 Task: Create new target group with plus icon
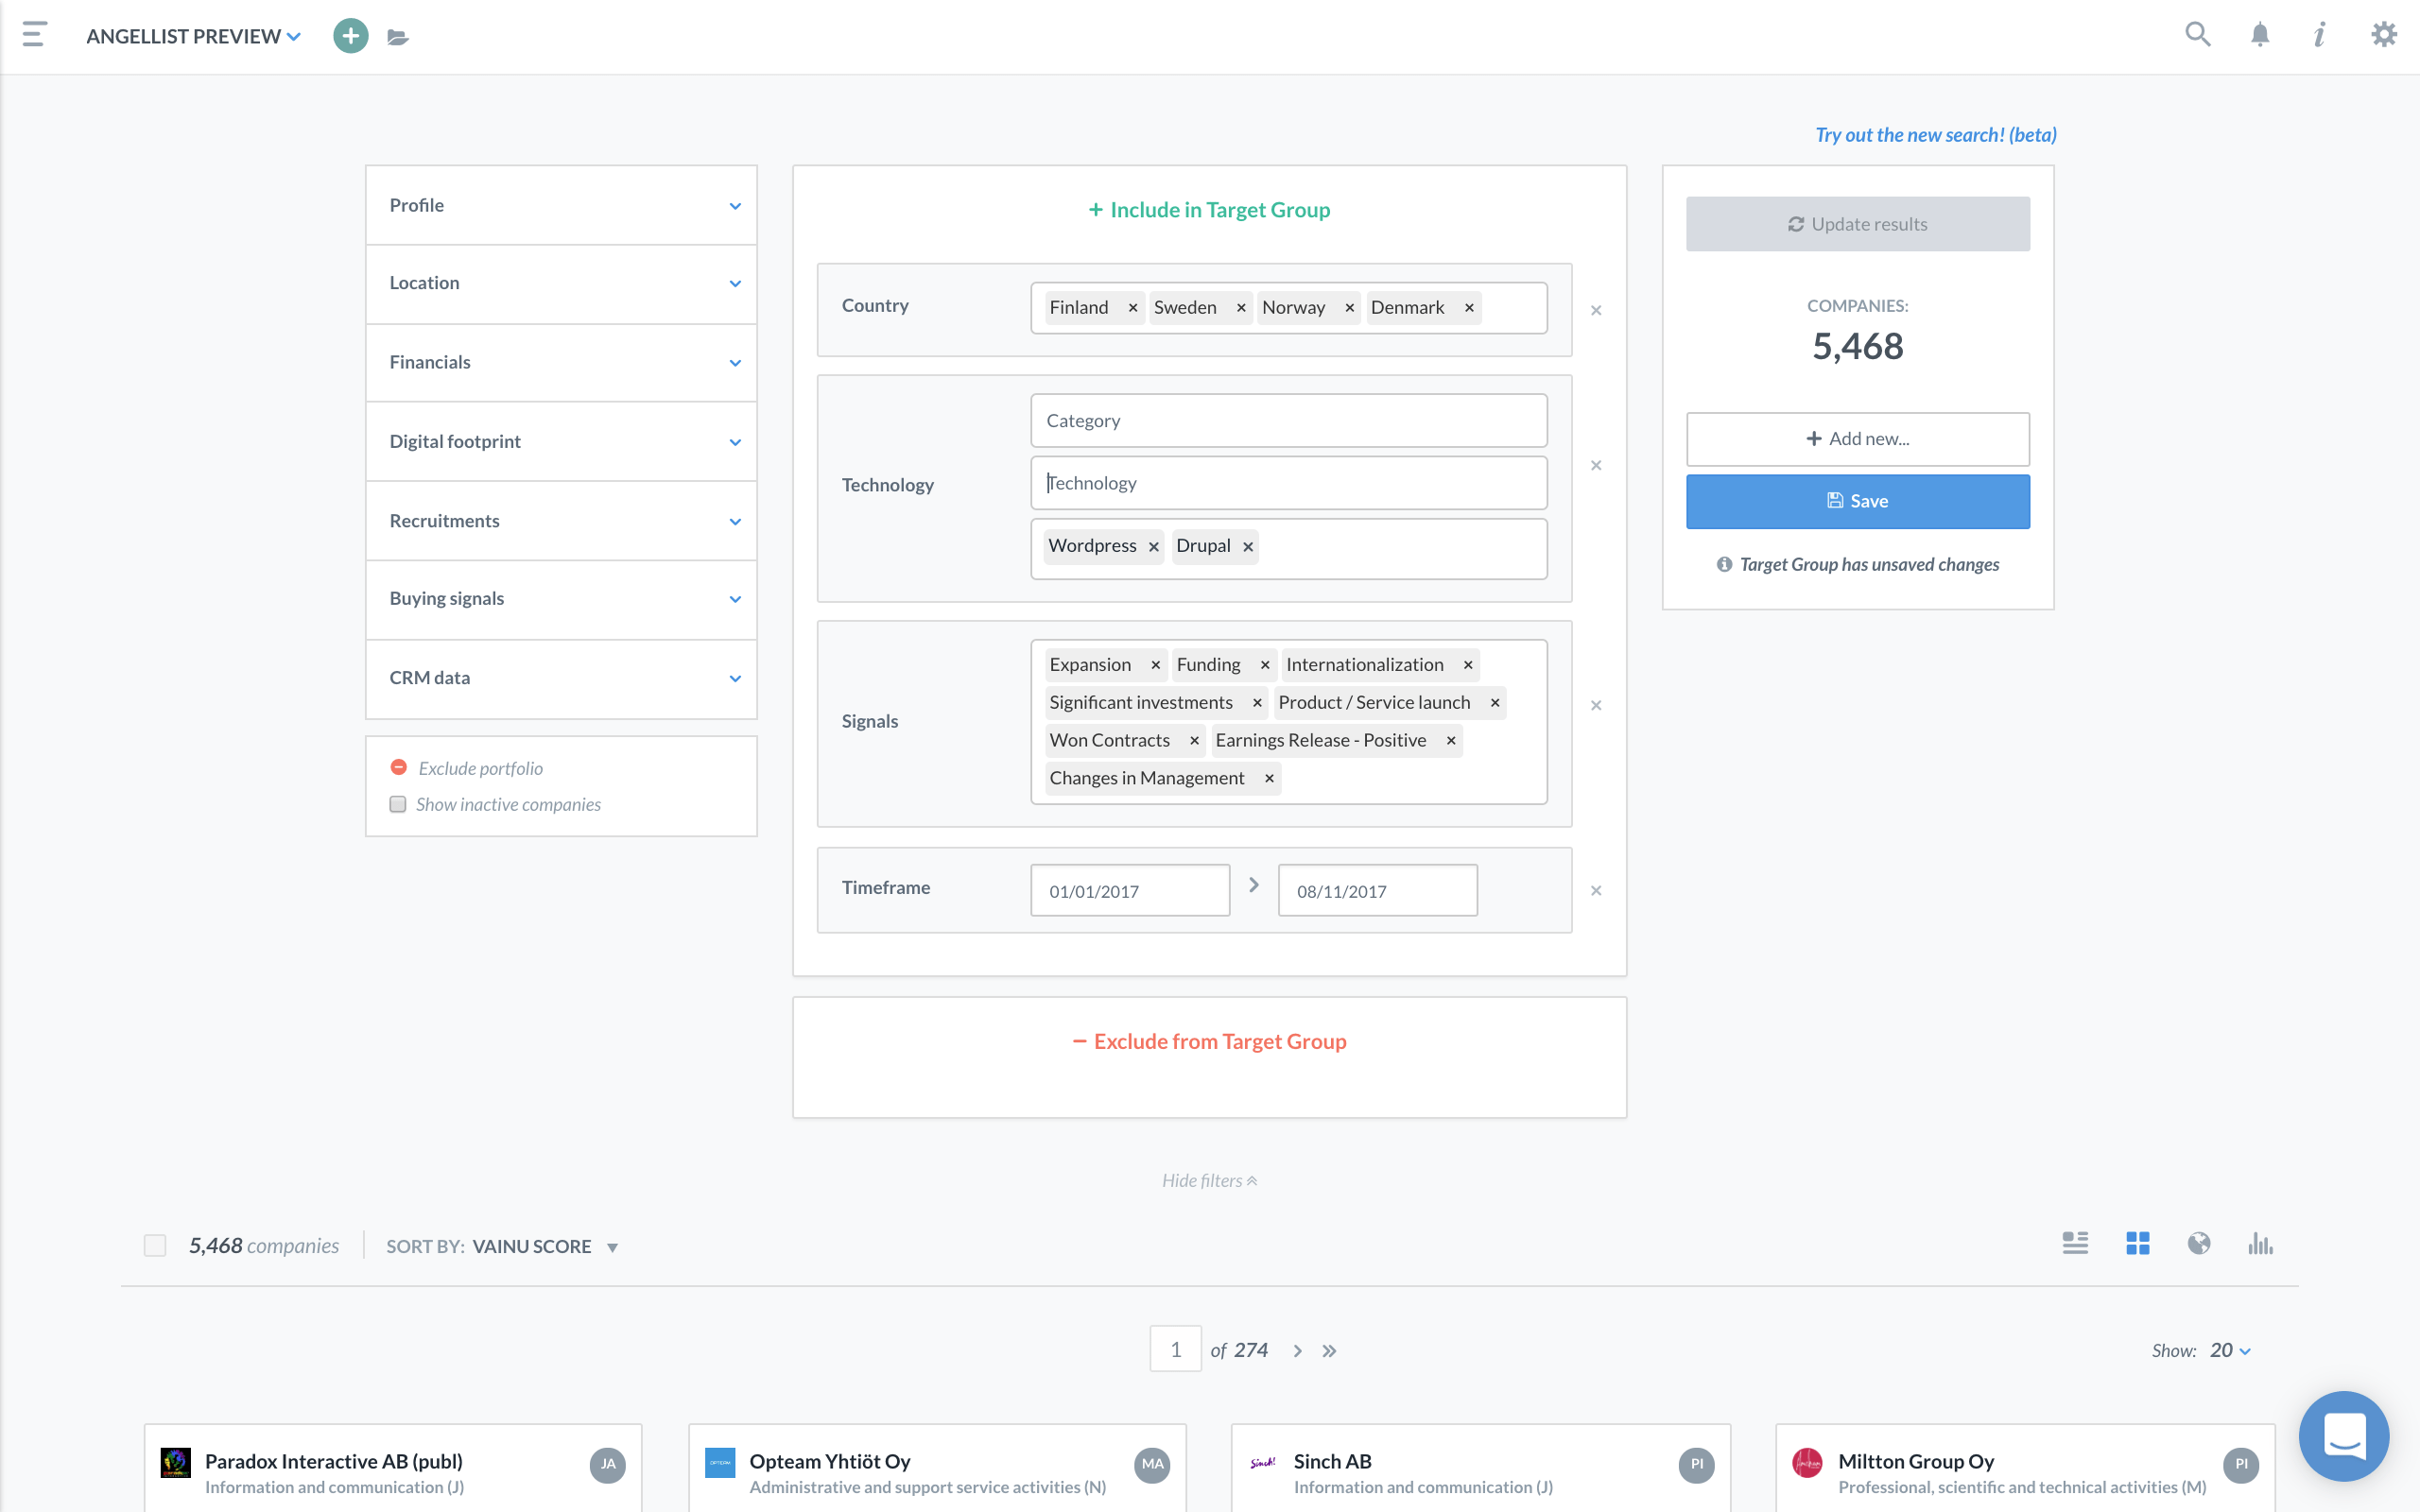pos(350,36)
